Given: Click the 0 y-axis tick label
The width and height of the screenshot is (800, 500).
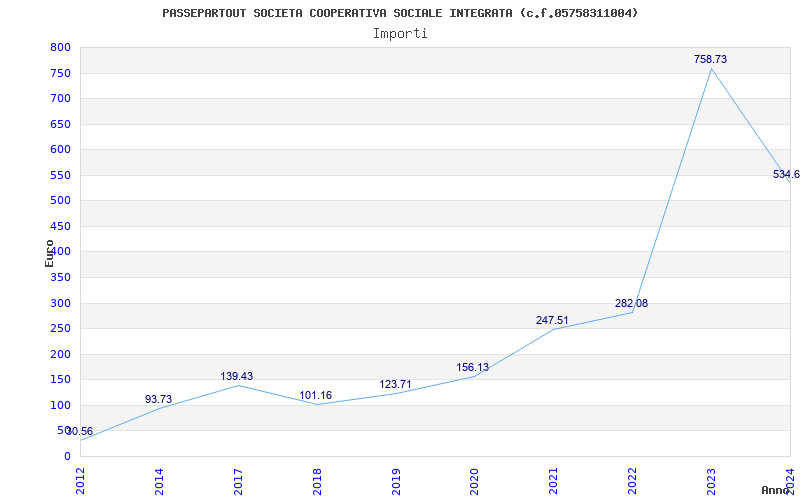Looking at the screenshot, I should (x=67, y=457).
